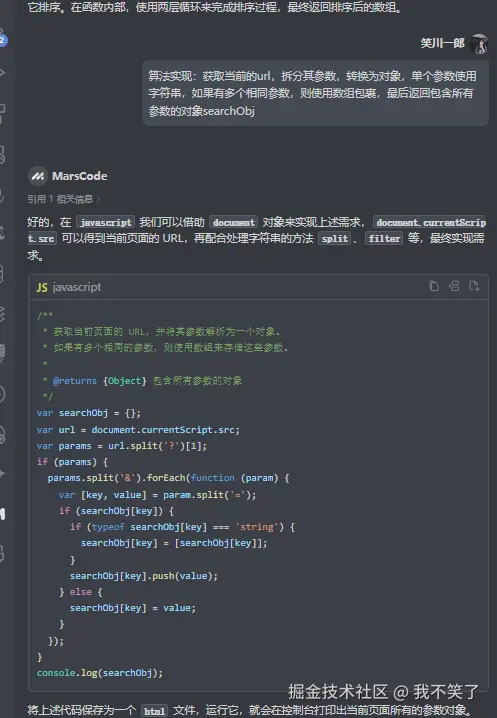The height and width of the screenshot is (718, 497).
Task: Click the inline document code tag
Action: [234, 222]
